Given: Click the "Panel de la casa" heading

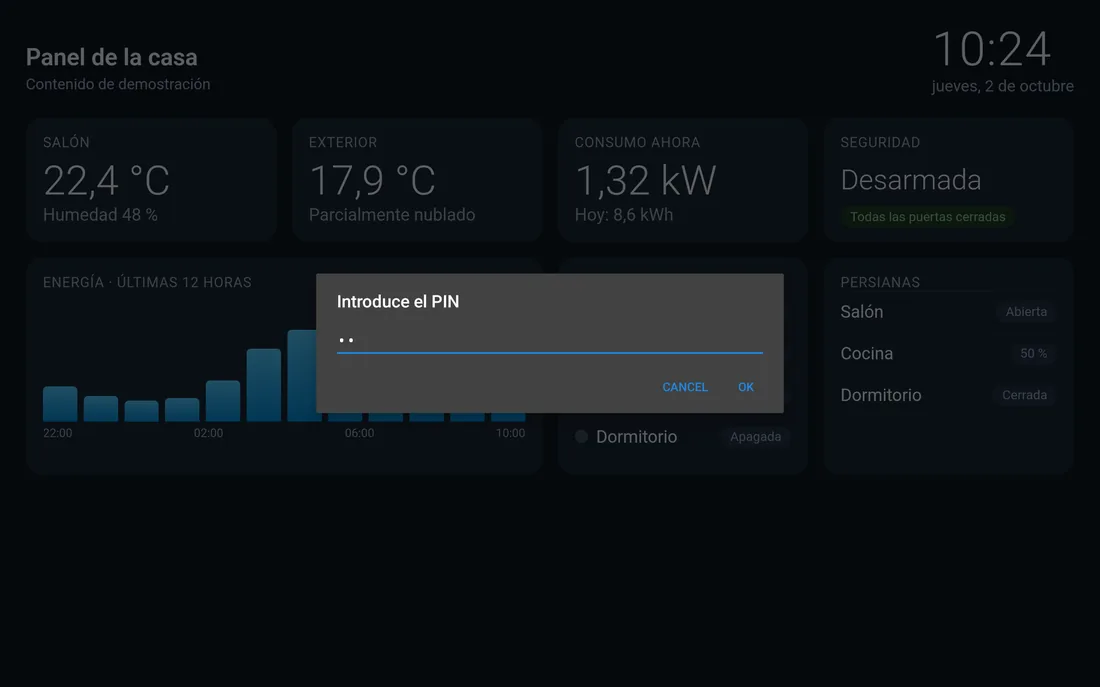Looking at the screenshot, I should [x=112, y=57].
